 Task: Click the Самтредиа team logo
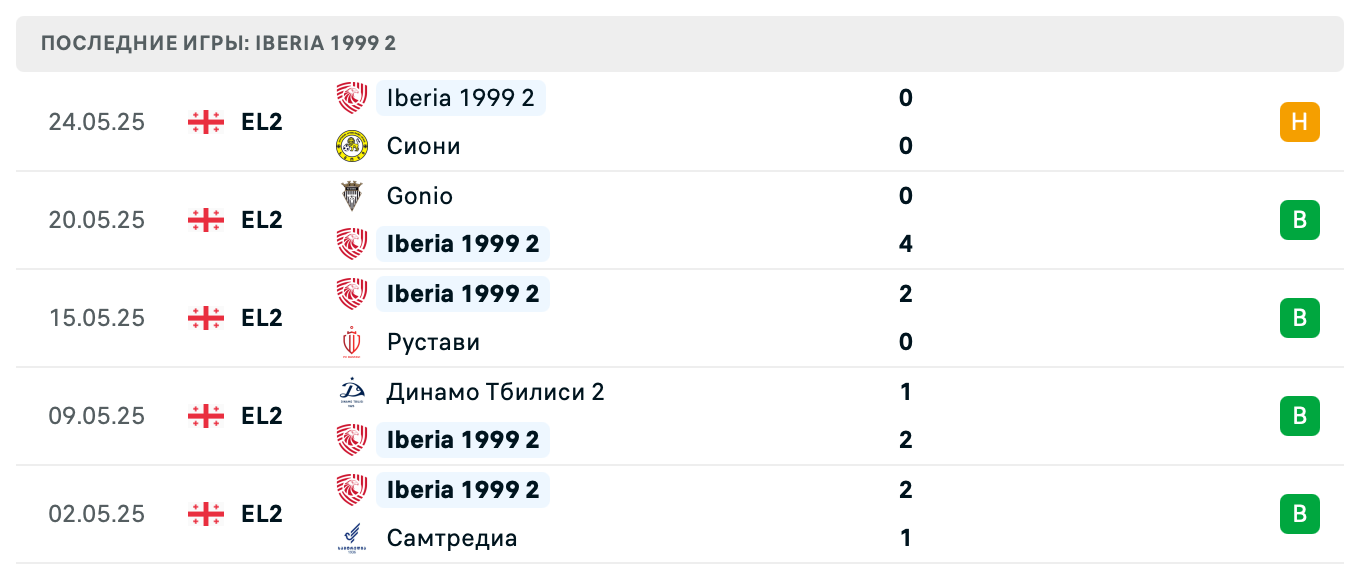[351, 538]
